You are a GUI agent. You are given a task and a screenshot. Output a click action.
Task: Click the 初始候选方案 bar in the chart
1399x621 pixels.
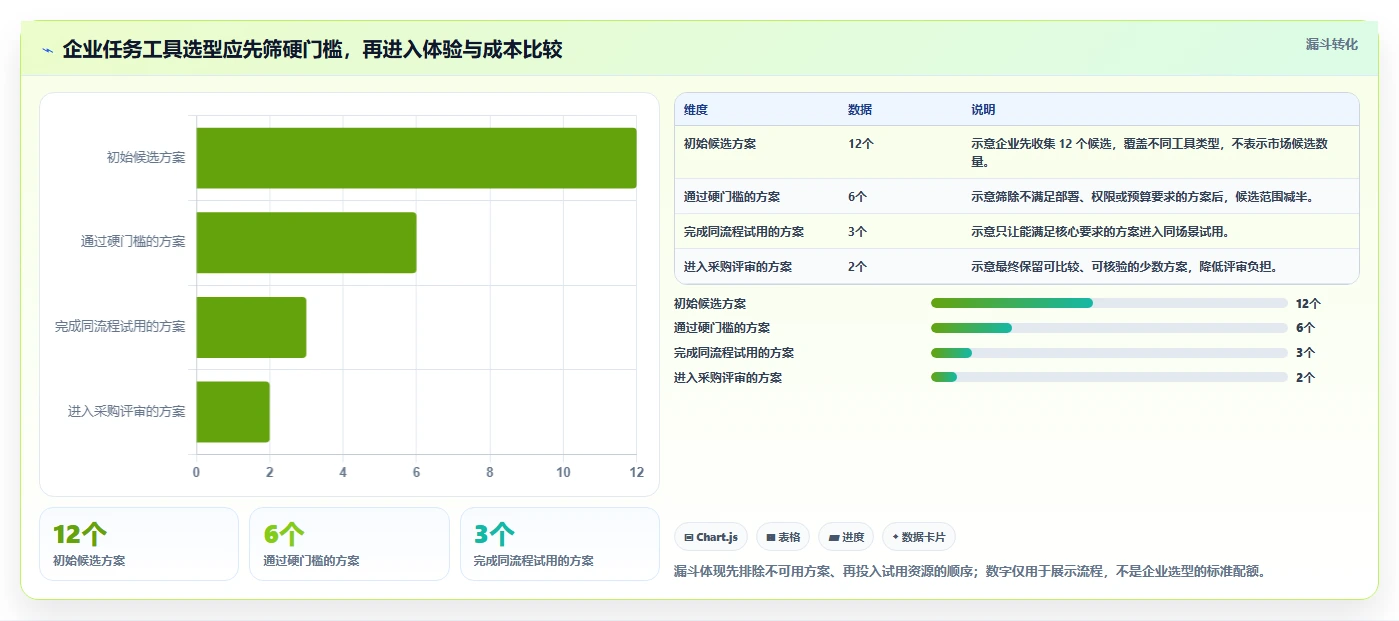(416, 158)
